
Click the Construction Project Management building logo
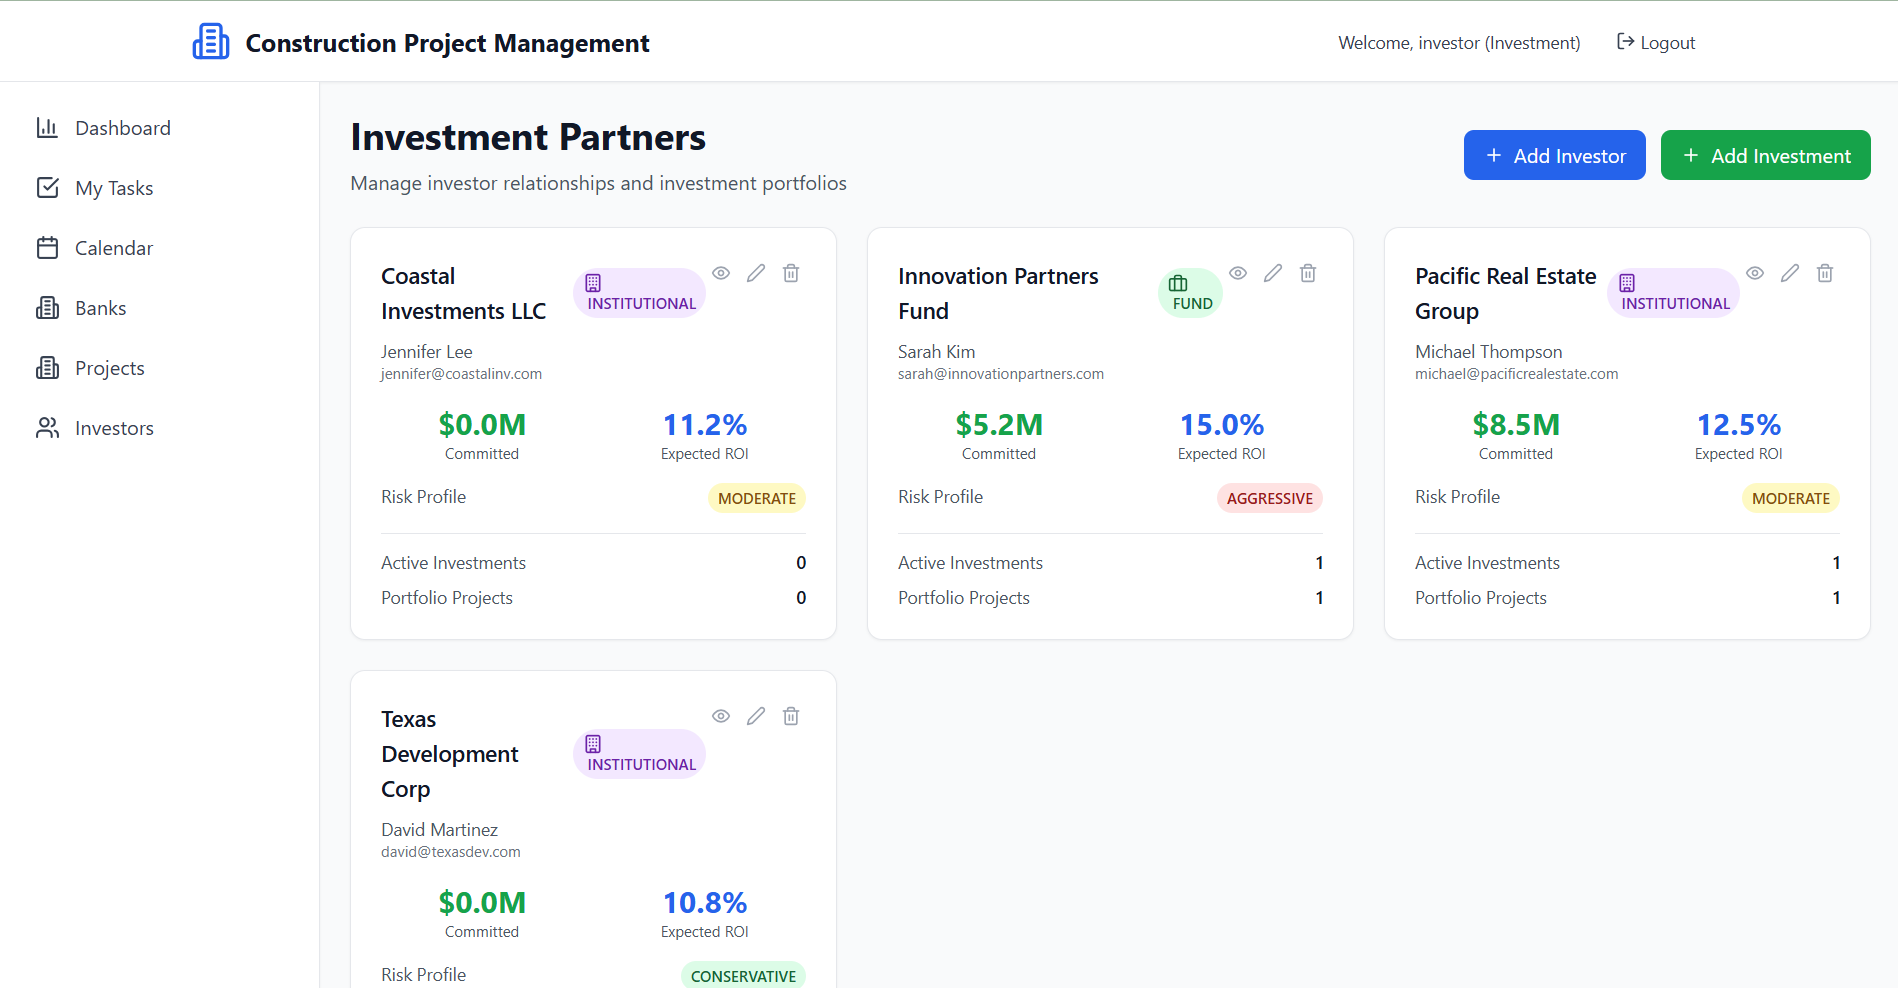click(211, 42)
